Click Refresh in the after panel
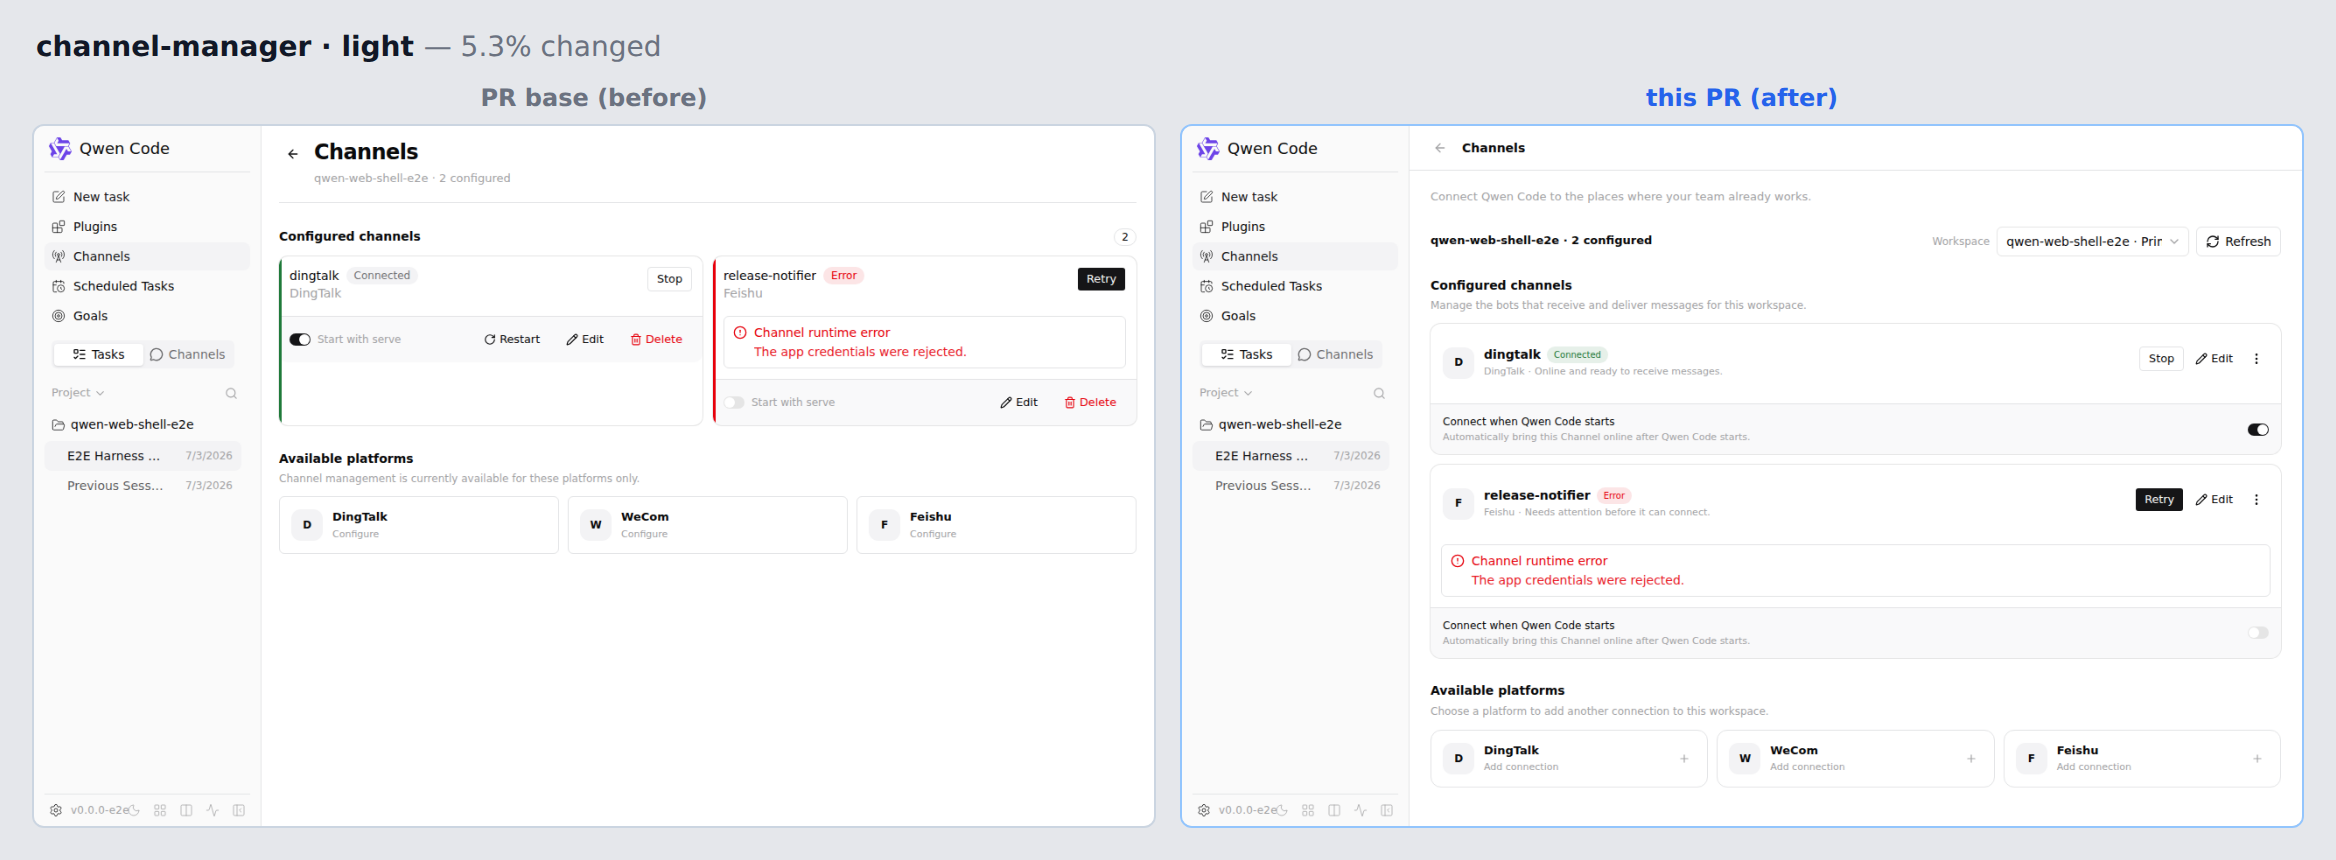The width and height of the screenshot is (2336, 860). 2238,242
